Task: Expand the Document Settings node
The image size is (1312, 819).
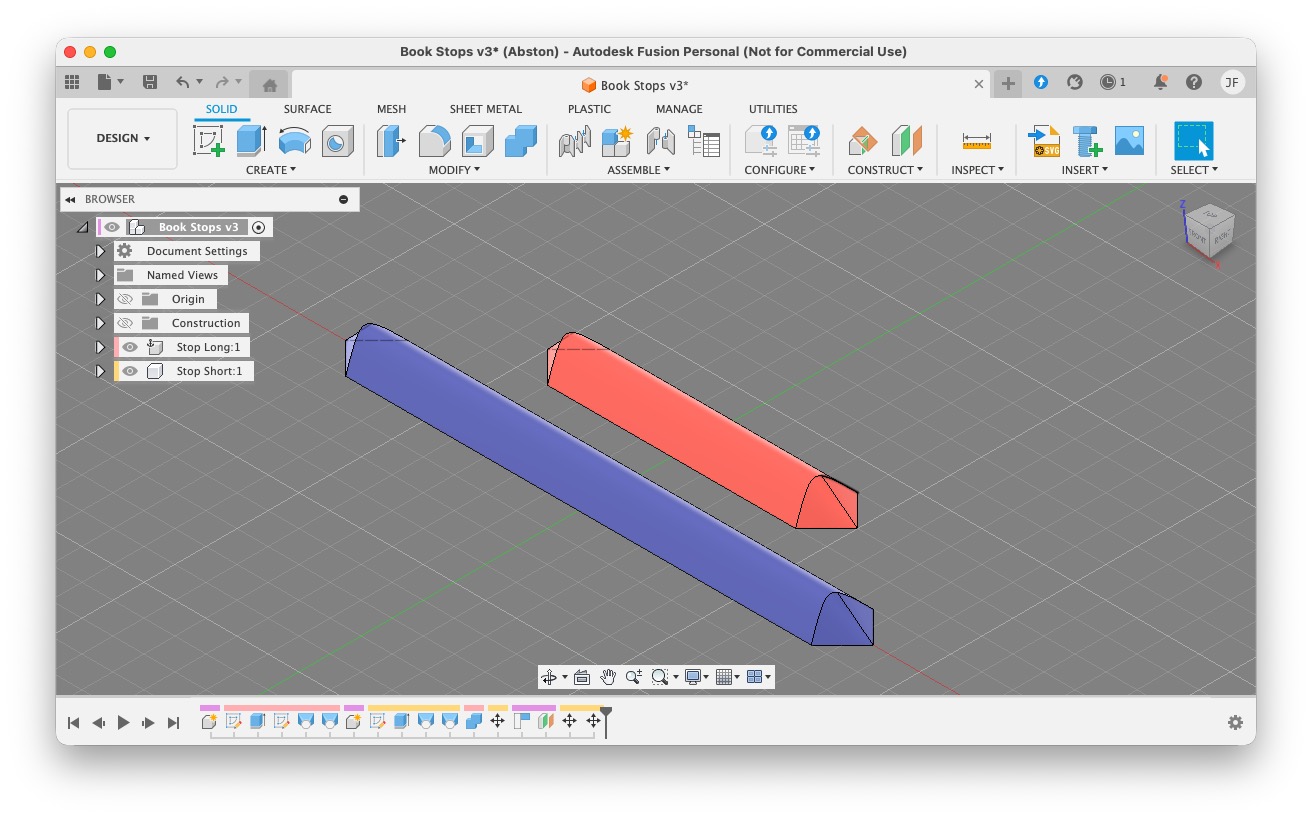Action: pos(100,251)
